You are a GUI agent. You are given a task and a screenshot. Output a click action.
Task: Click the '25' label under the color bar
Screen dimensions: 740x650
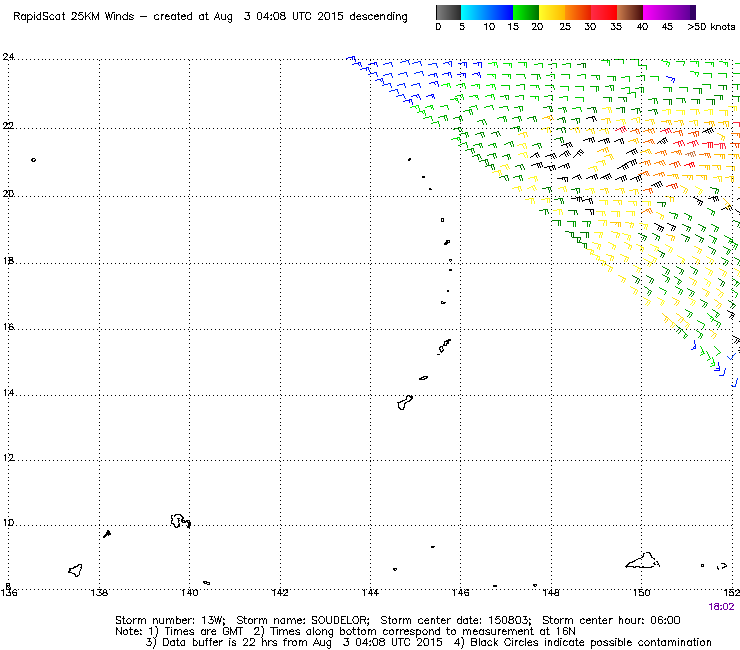tap(565, 27)
